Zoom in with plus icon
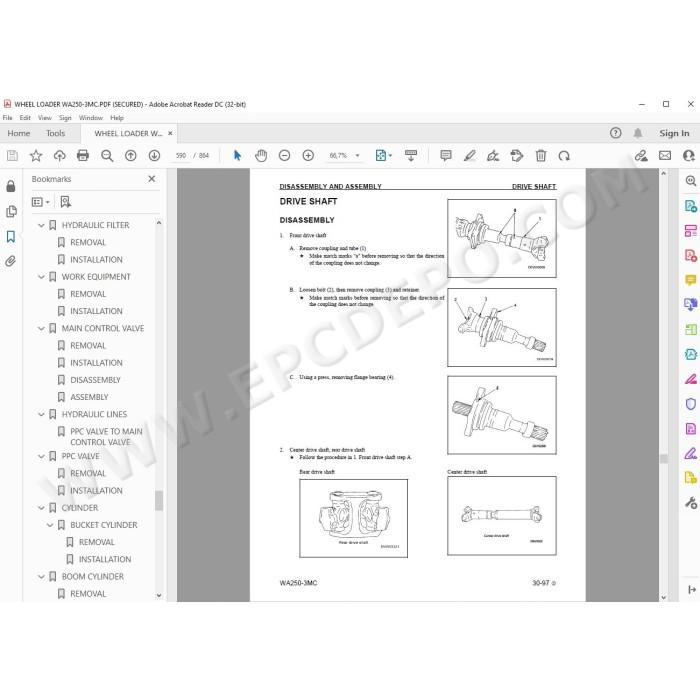This screenshot has width=700, height=700. tap(308, 155)
